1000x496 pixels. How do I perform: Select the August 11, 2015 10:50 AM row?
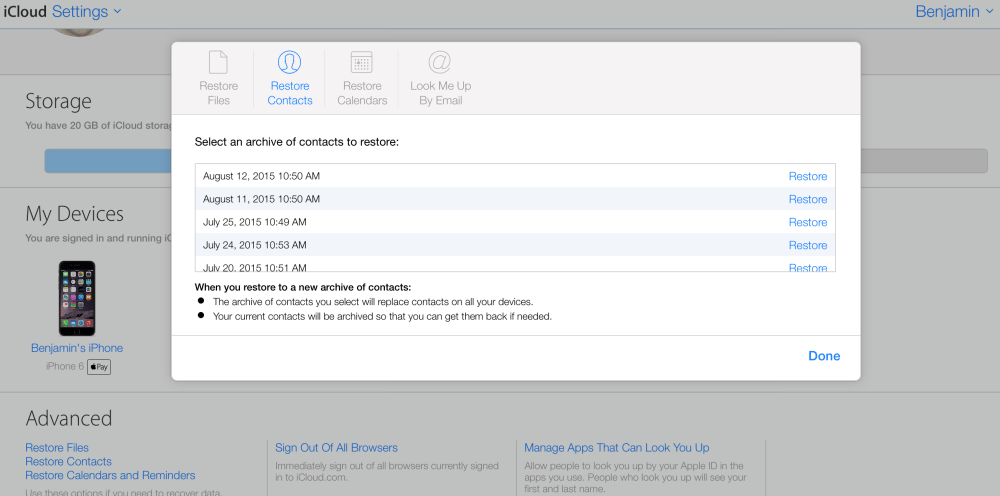pyautogui.click(x=515, y=198)
